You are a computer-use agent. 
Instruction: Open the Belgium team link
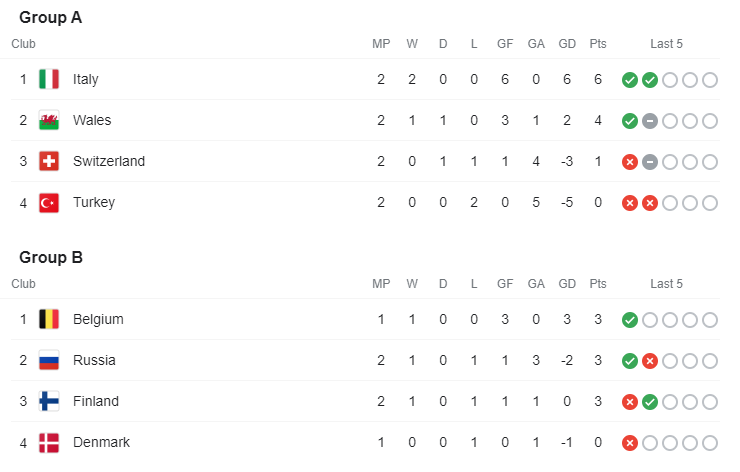point(98,319)
